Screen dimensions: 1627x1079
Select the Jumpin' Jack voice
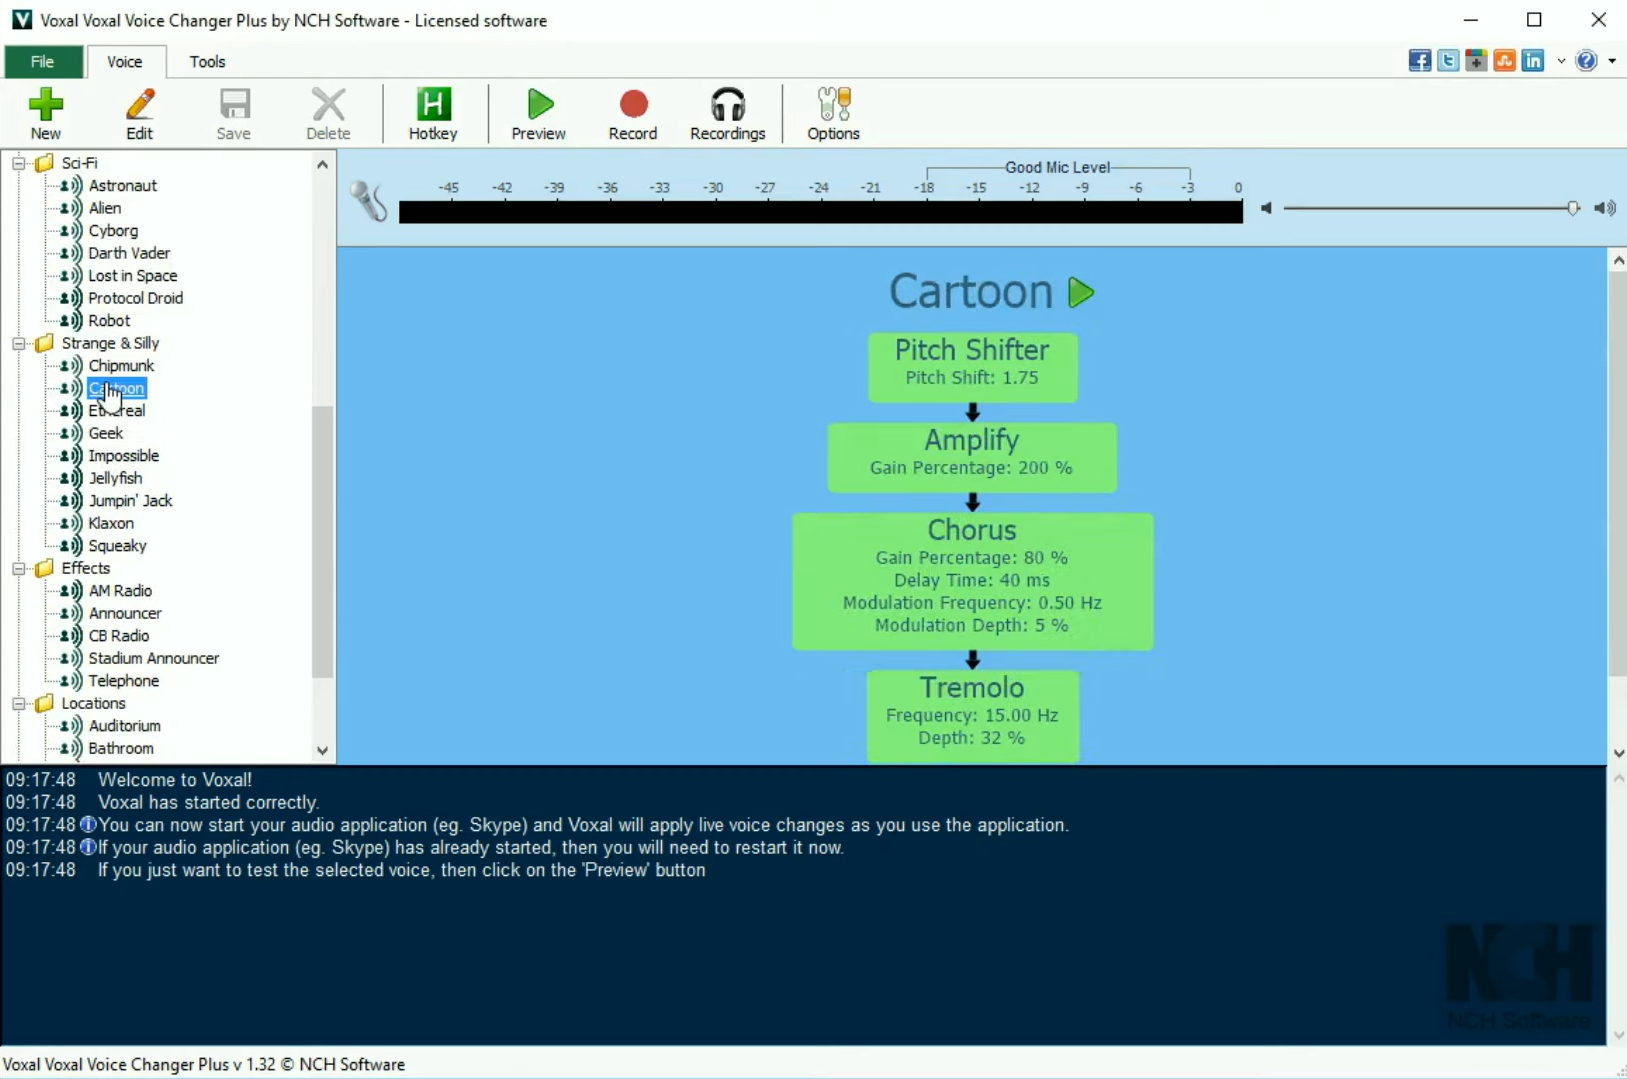click(x=131, y=501)
